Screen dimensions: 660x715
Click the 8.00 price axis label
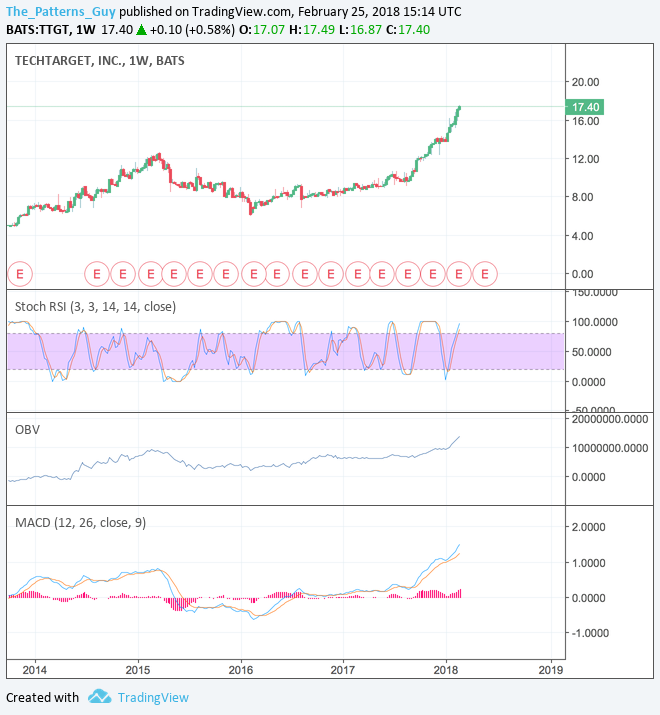583,197
